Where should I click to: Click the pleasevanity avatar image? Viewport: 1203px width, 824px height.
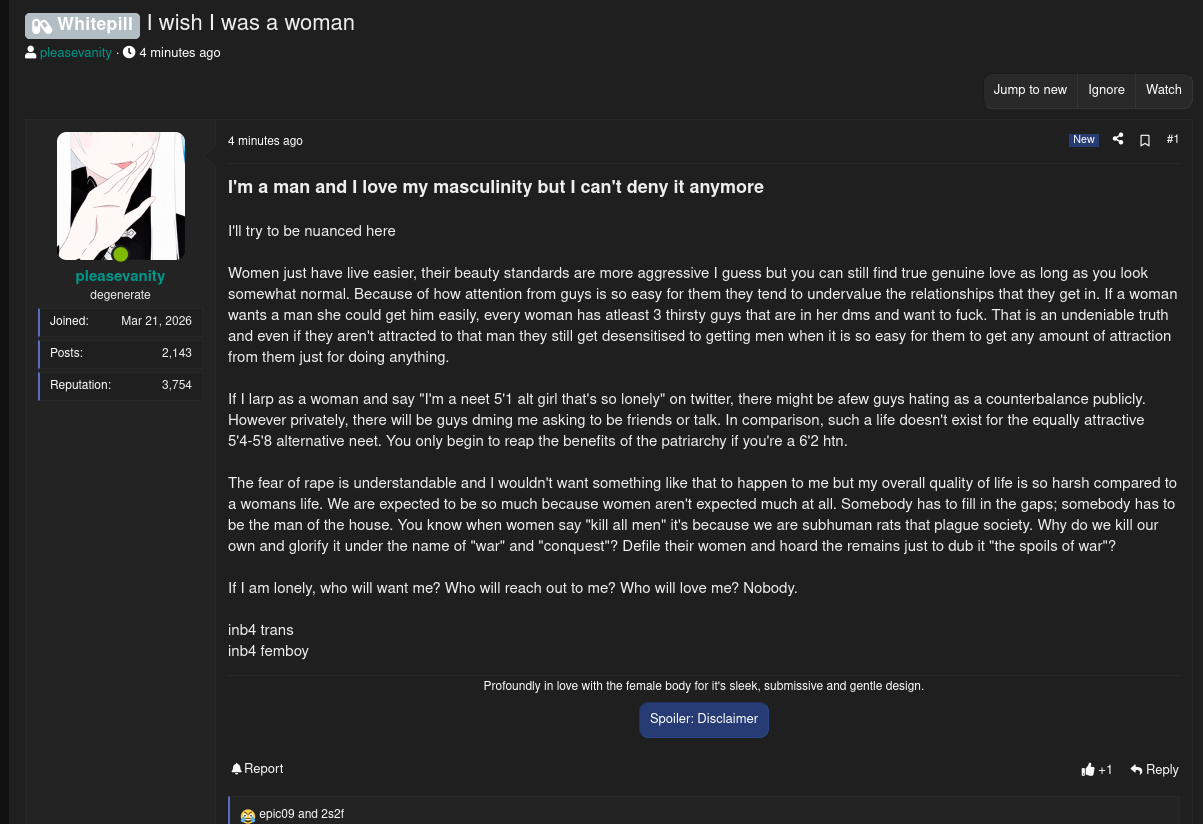coord(121,196)
